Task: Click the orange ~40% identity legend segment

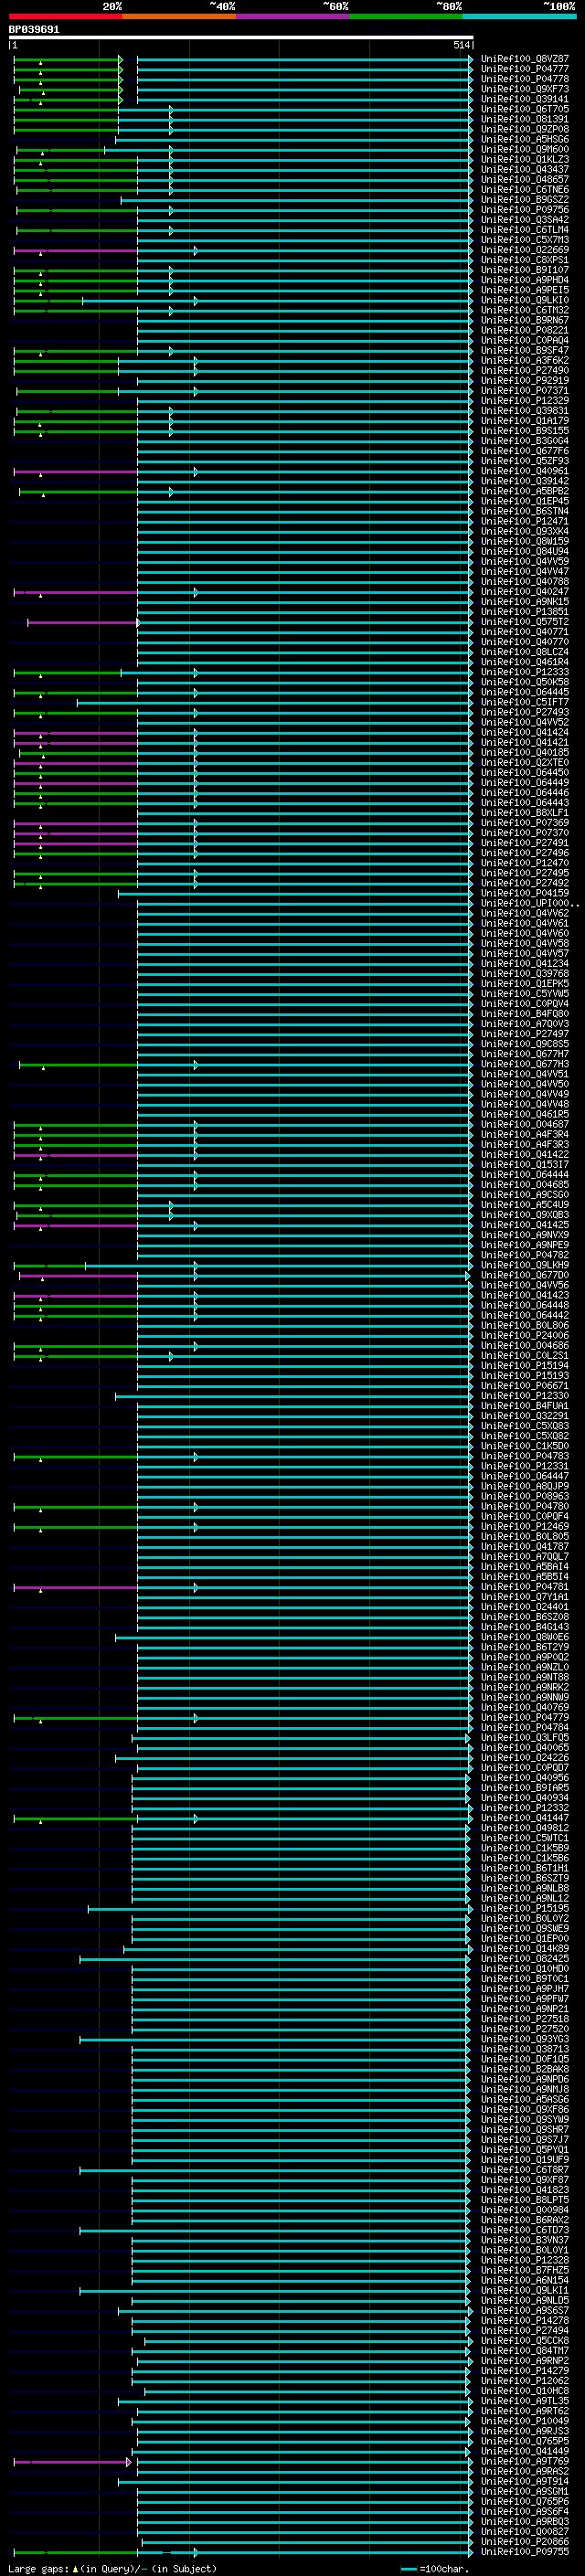Action: (x=179, y=16)
